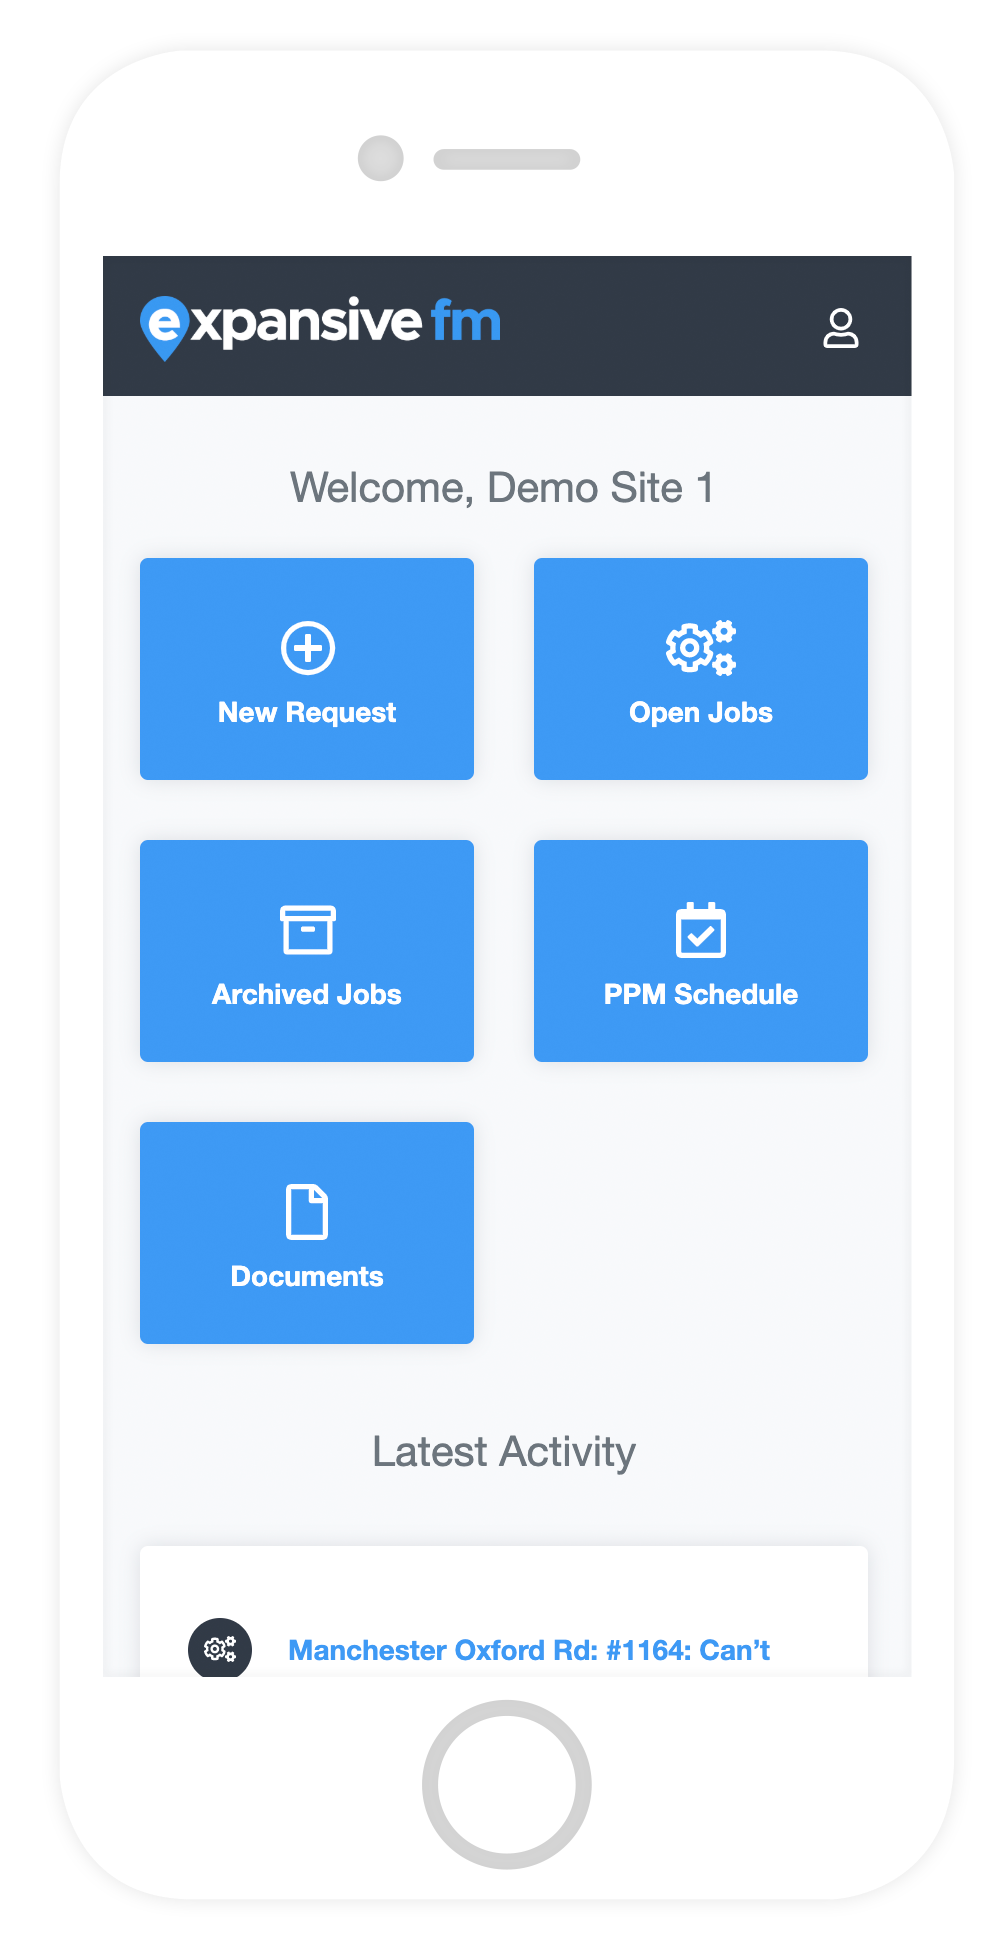Click the gears icon on Open Jobs tile

point(700,648)
